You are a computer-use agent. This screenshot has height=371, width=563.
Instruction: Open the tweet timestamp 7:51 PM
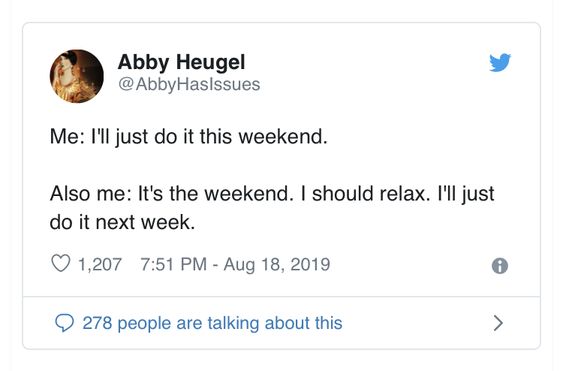pos(173,264)
